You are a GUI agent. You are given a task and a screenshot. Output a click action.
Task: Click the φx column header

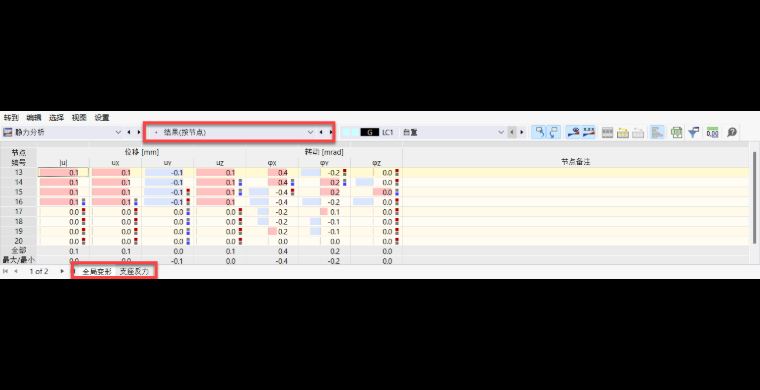(x=272, y=163)
